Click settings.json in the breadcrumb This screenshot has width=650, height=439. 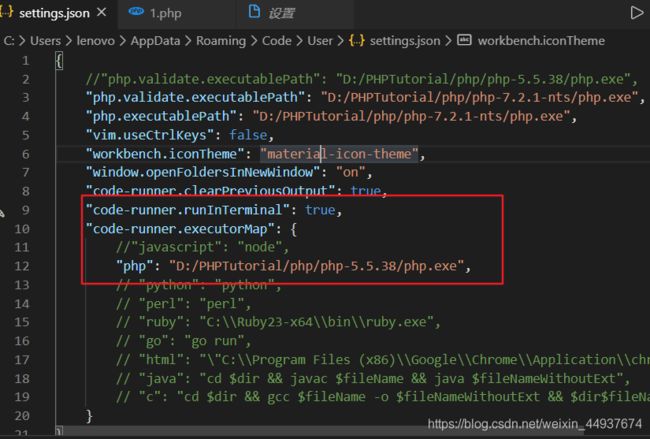[405, 41]
